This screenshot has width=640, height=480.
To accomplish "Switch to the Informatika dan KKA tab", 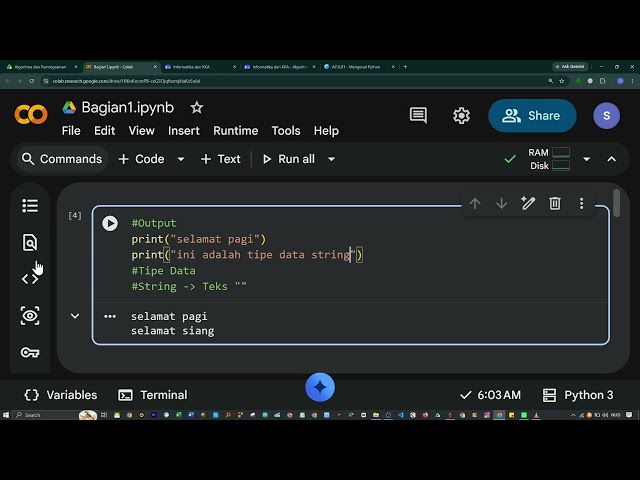I will pos(200,67).
